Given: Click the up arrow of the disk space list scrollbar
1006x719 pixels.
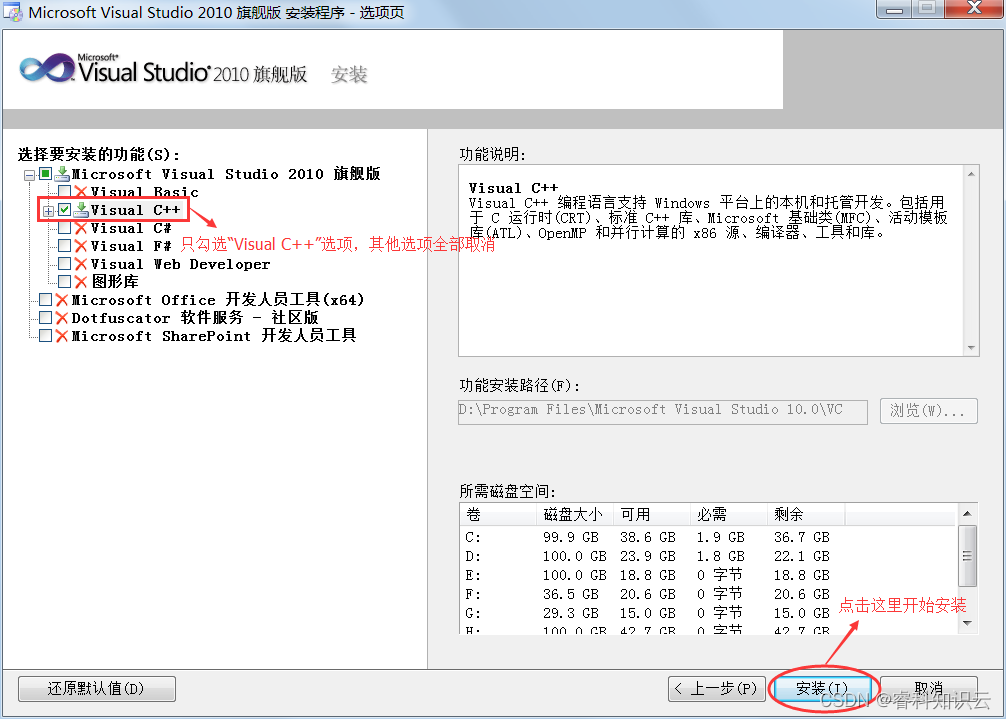Looking at the screenshot, I should point(968,514).
